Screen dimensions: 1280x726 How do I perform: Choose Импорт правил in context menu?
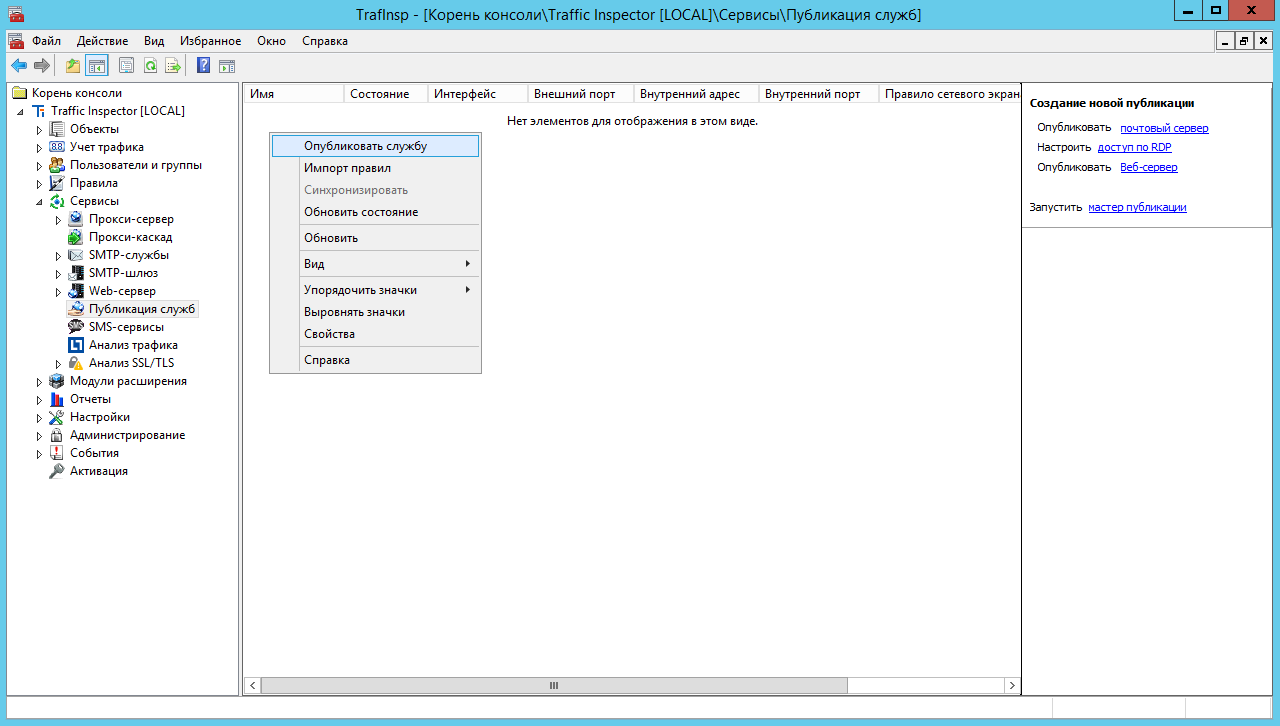375,168
